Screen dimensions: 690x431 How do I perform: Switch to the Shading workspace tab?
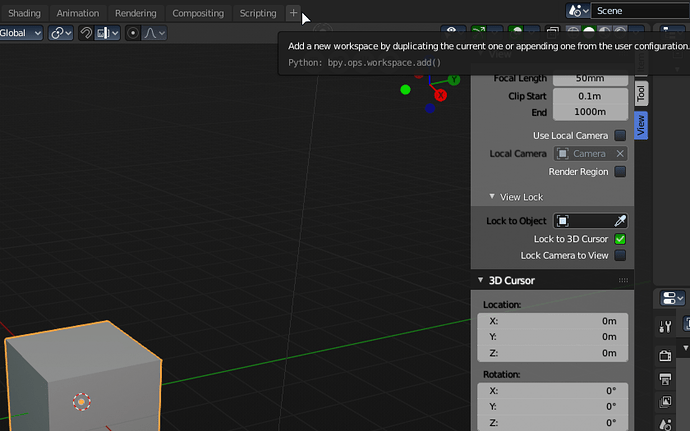24,13
